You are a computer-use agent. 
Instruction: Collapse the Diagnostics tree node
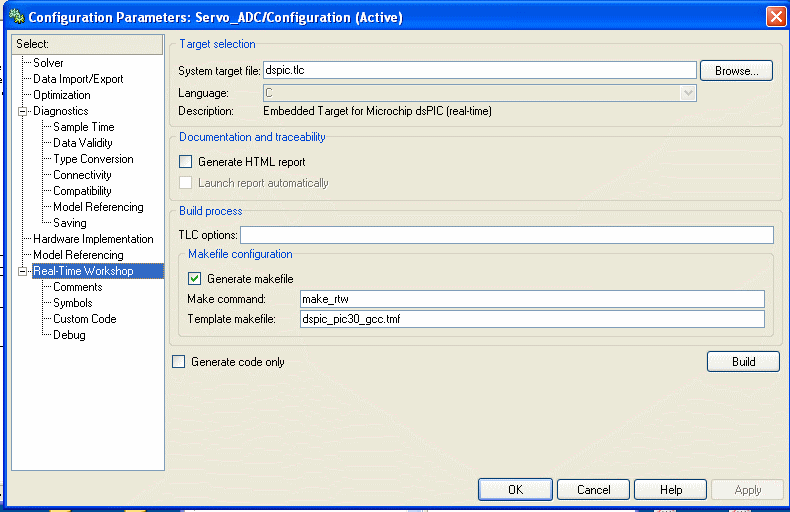[22, 111]
